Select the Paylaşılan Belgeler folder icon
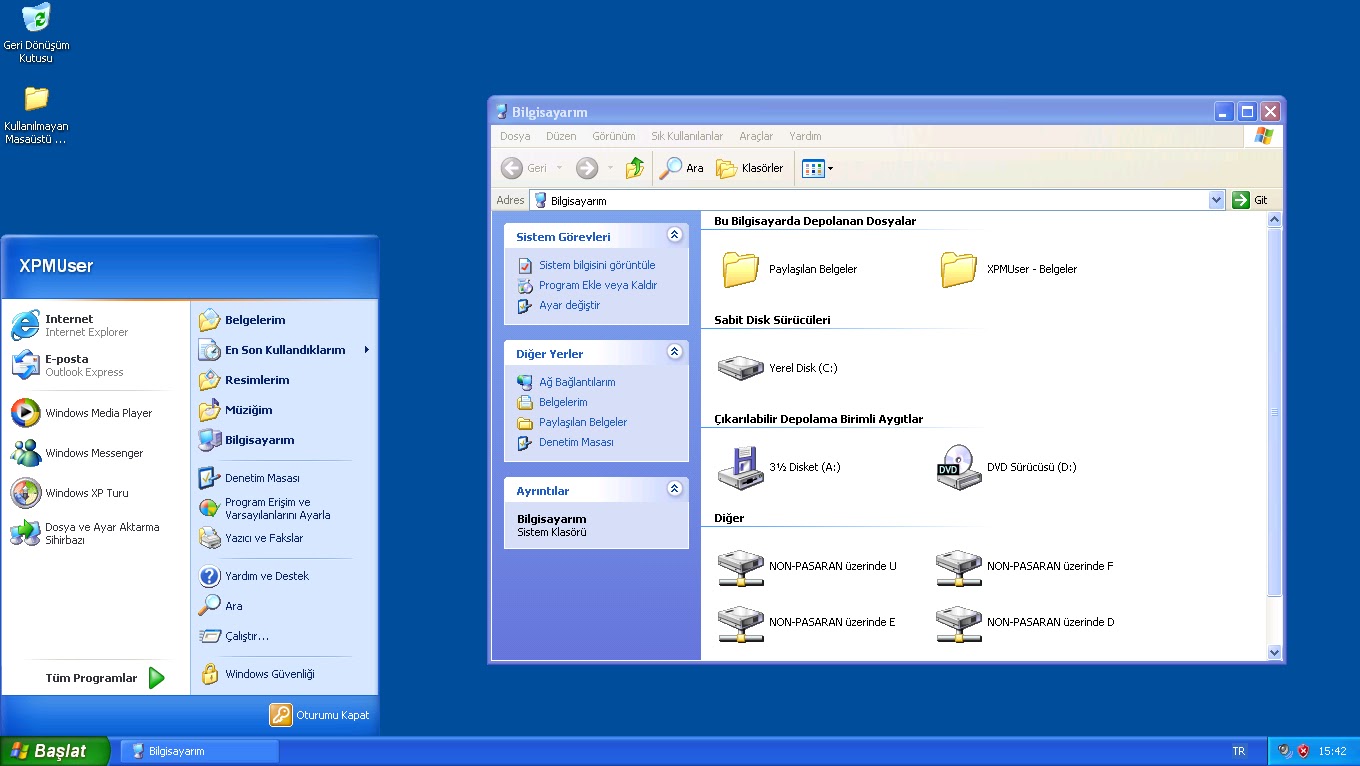Screen dimensions: 1360x766 740,269
